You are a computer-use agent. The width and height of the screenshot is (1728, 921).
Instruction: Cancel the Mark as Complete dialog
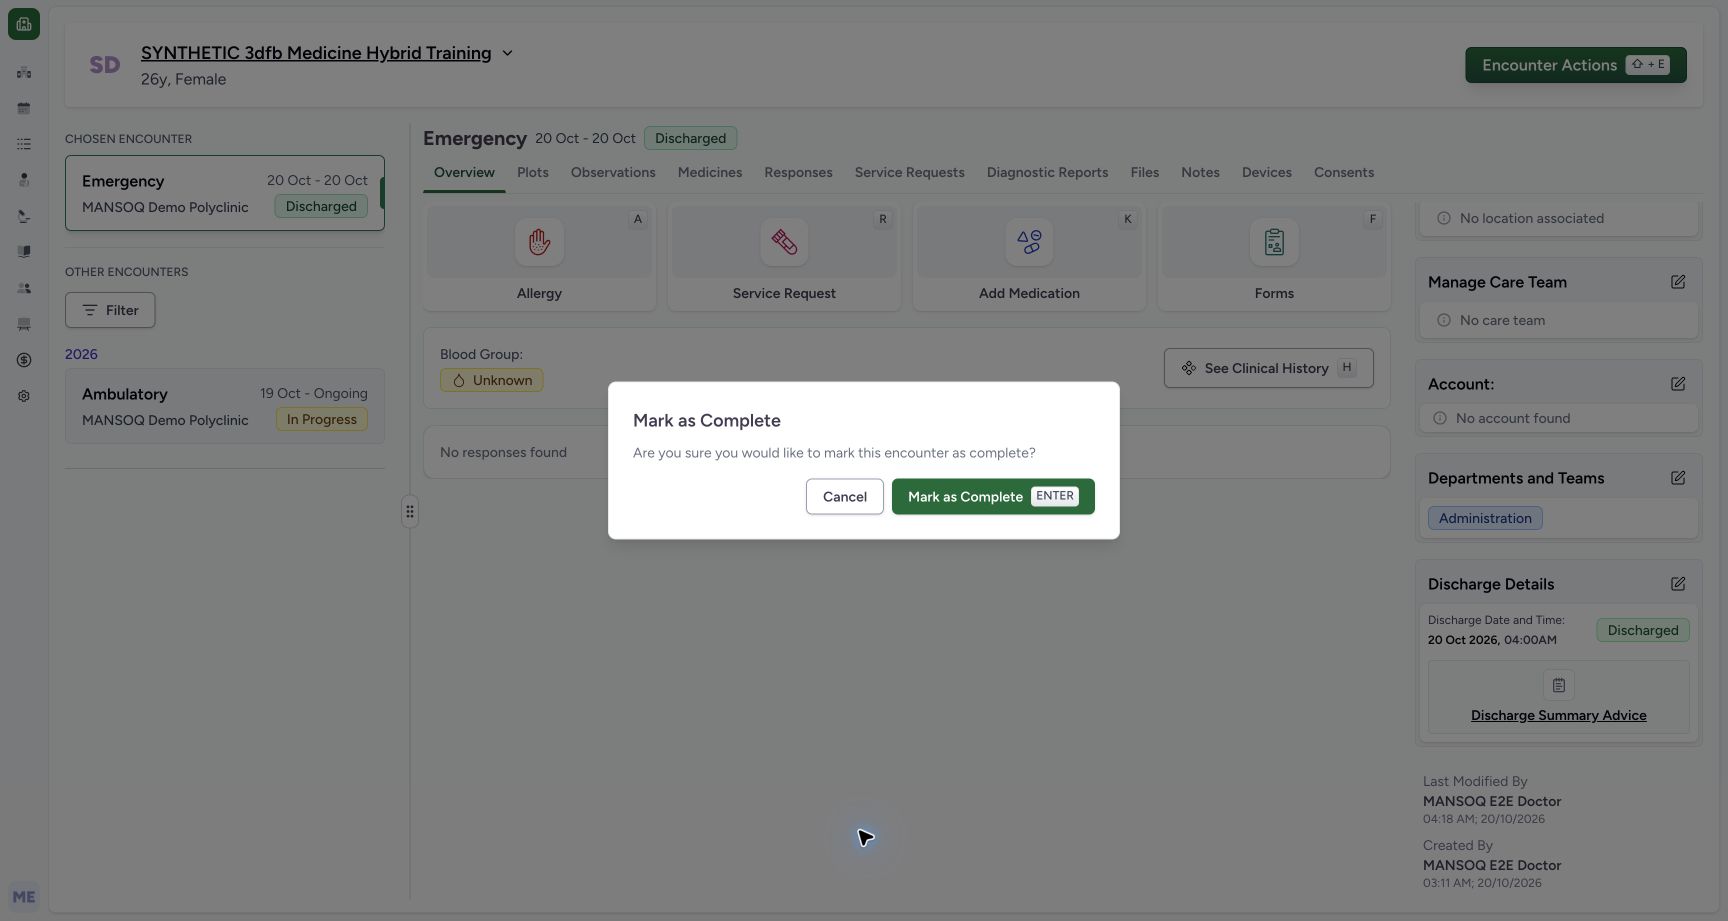(x=845, y=497)
